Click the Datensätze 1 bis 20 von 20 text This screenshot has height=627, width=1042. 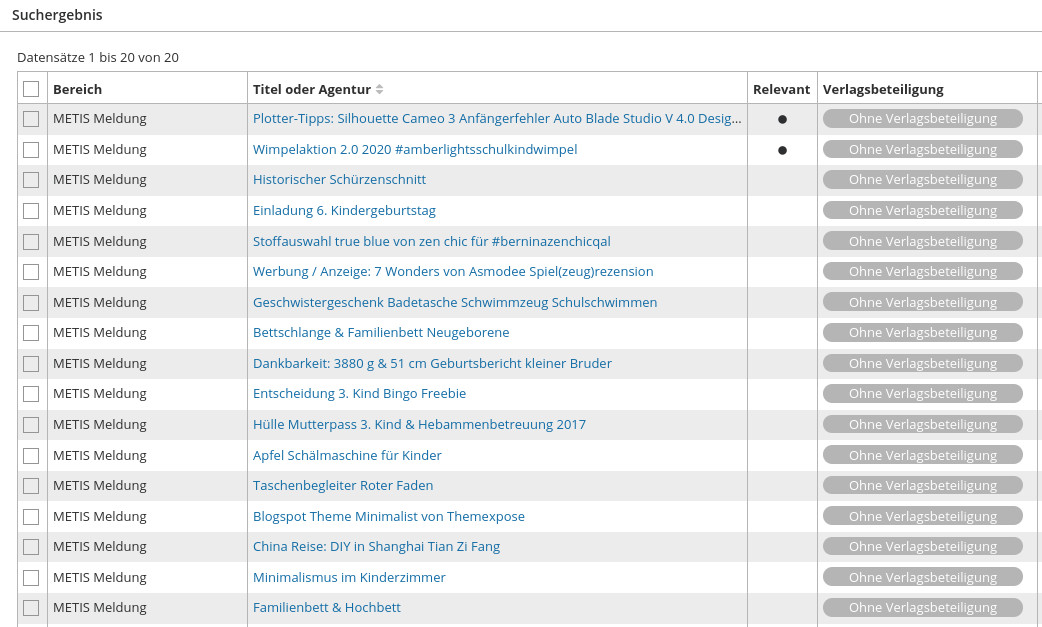tap(98, 57)
